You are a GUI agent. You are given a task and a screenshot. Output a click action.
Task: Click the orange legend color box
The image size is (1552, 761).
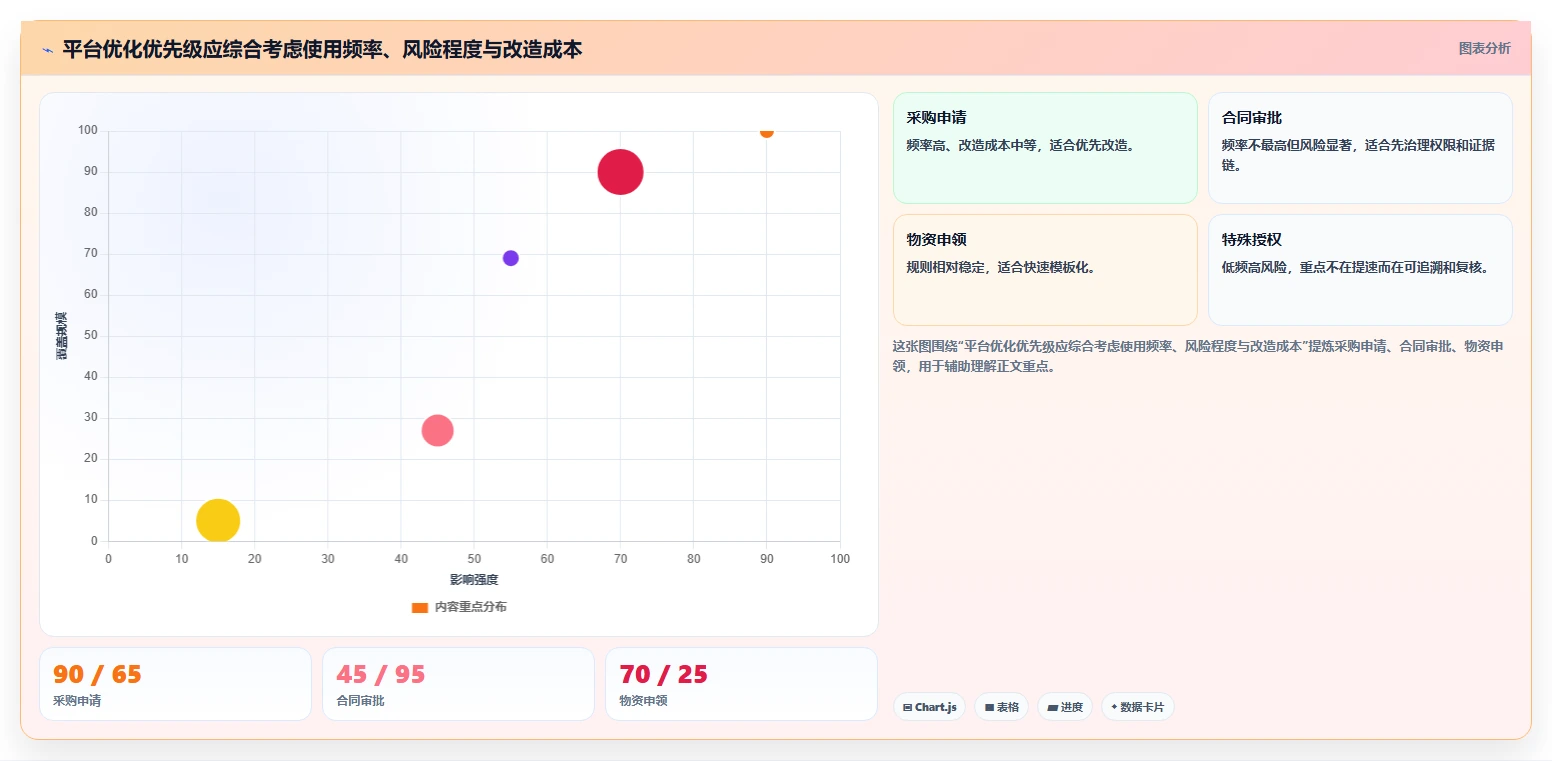[420, 608]
